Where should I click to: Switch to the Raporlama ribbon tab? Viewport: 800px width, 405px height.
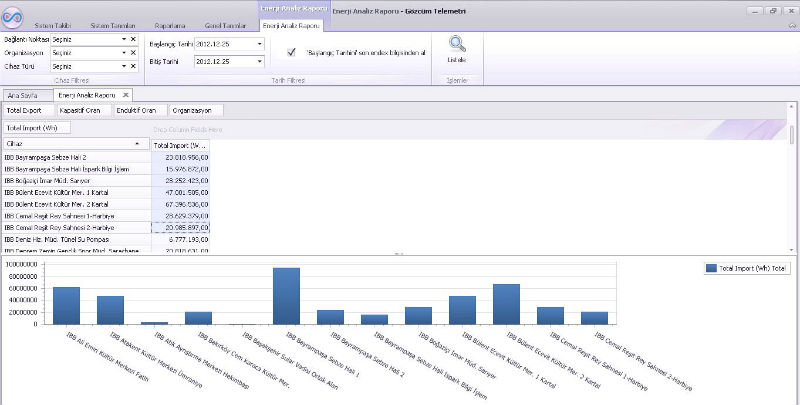click(x=169, y=24)
